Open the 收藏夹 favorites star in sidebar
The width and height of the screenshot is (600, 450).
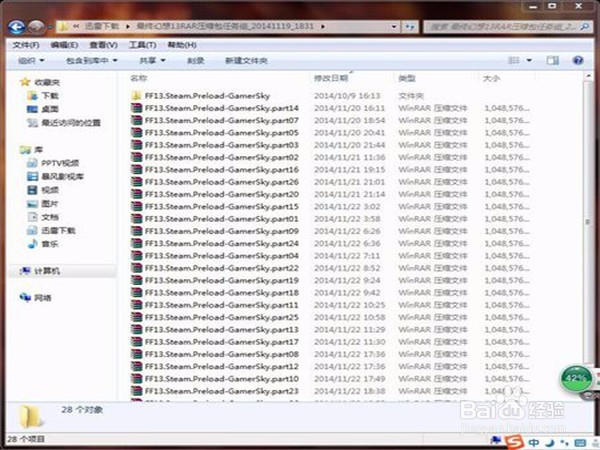click(x=25, y=82)
